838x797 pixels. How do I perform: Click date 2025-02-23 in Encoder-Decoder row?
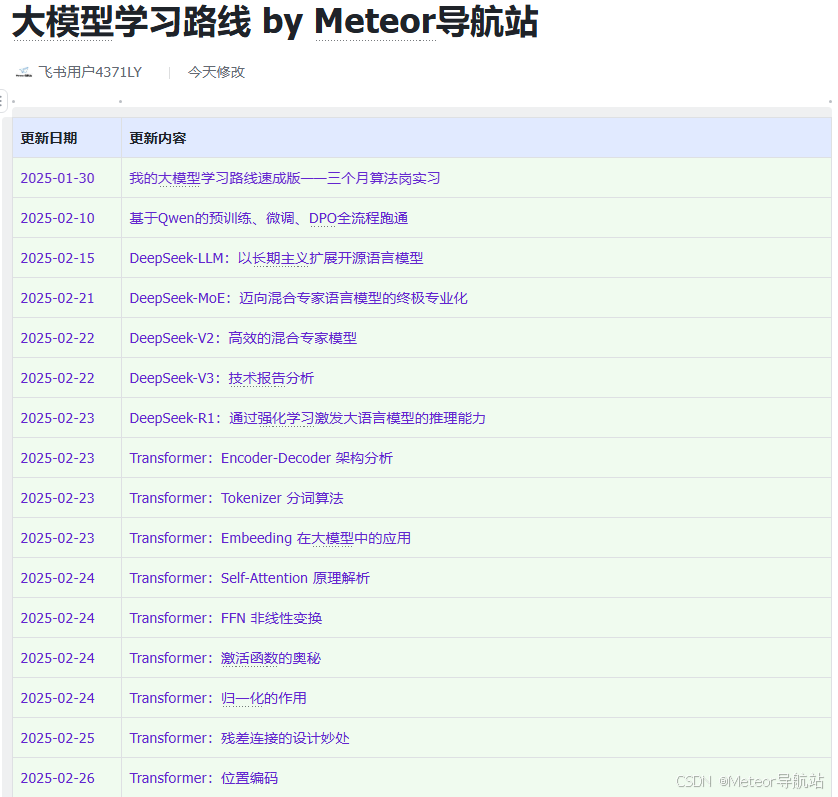(x=57, y=459)
